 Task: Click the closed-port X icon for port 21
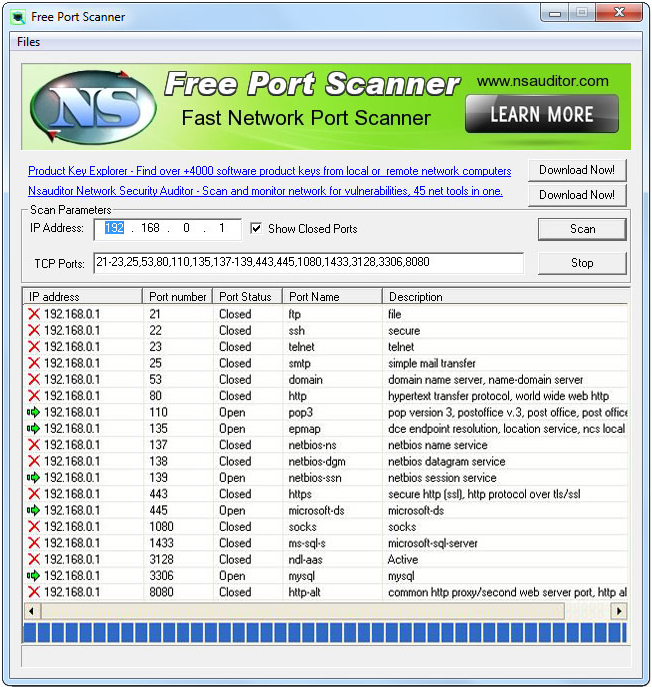[34, 314]
